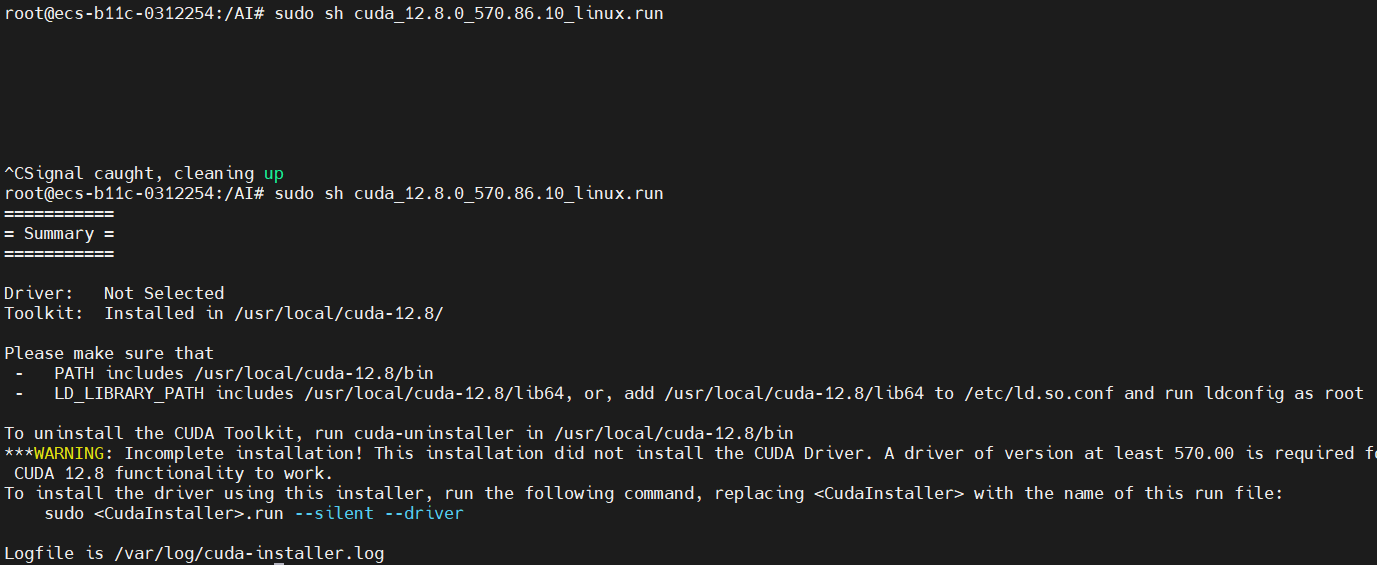This screenshot has height=565, width=1377.
Task: Click the blue --silent flag
Action: pyautogui.click(x=339, y=513)
